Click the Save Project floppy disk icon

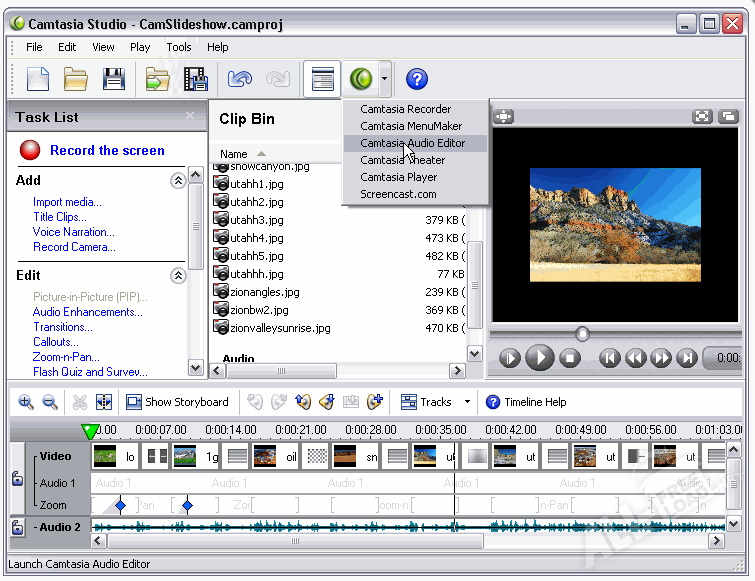[x=114, y=79]
